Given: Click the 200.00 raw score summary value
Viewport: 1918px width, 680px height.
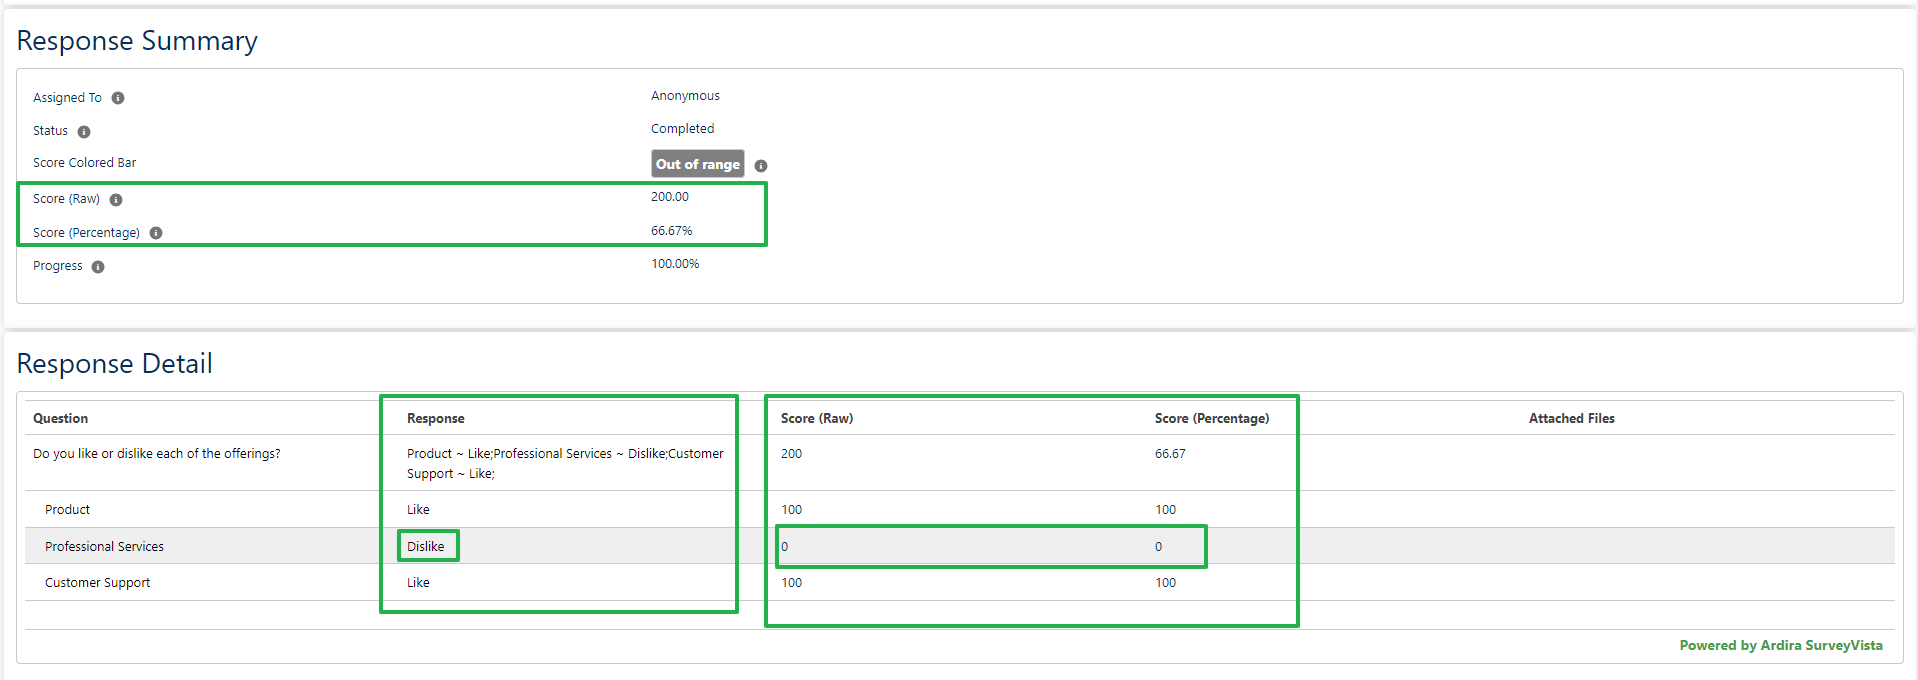Looking at the screenshot, I should [669, 196].
